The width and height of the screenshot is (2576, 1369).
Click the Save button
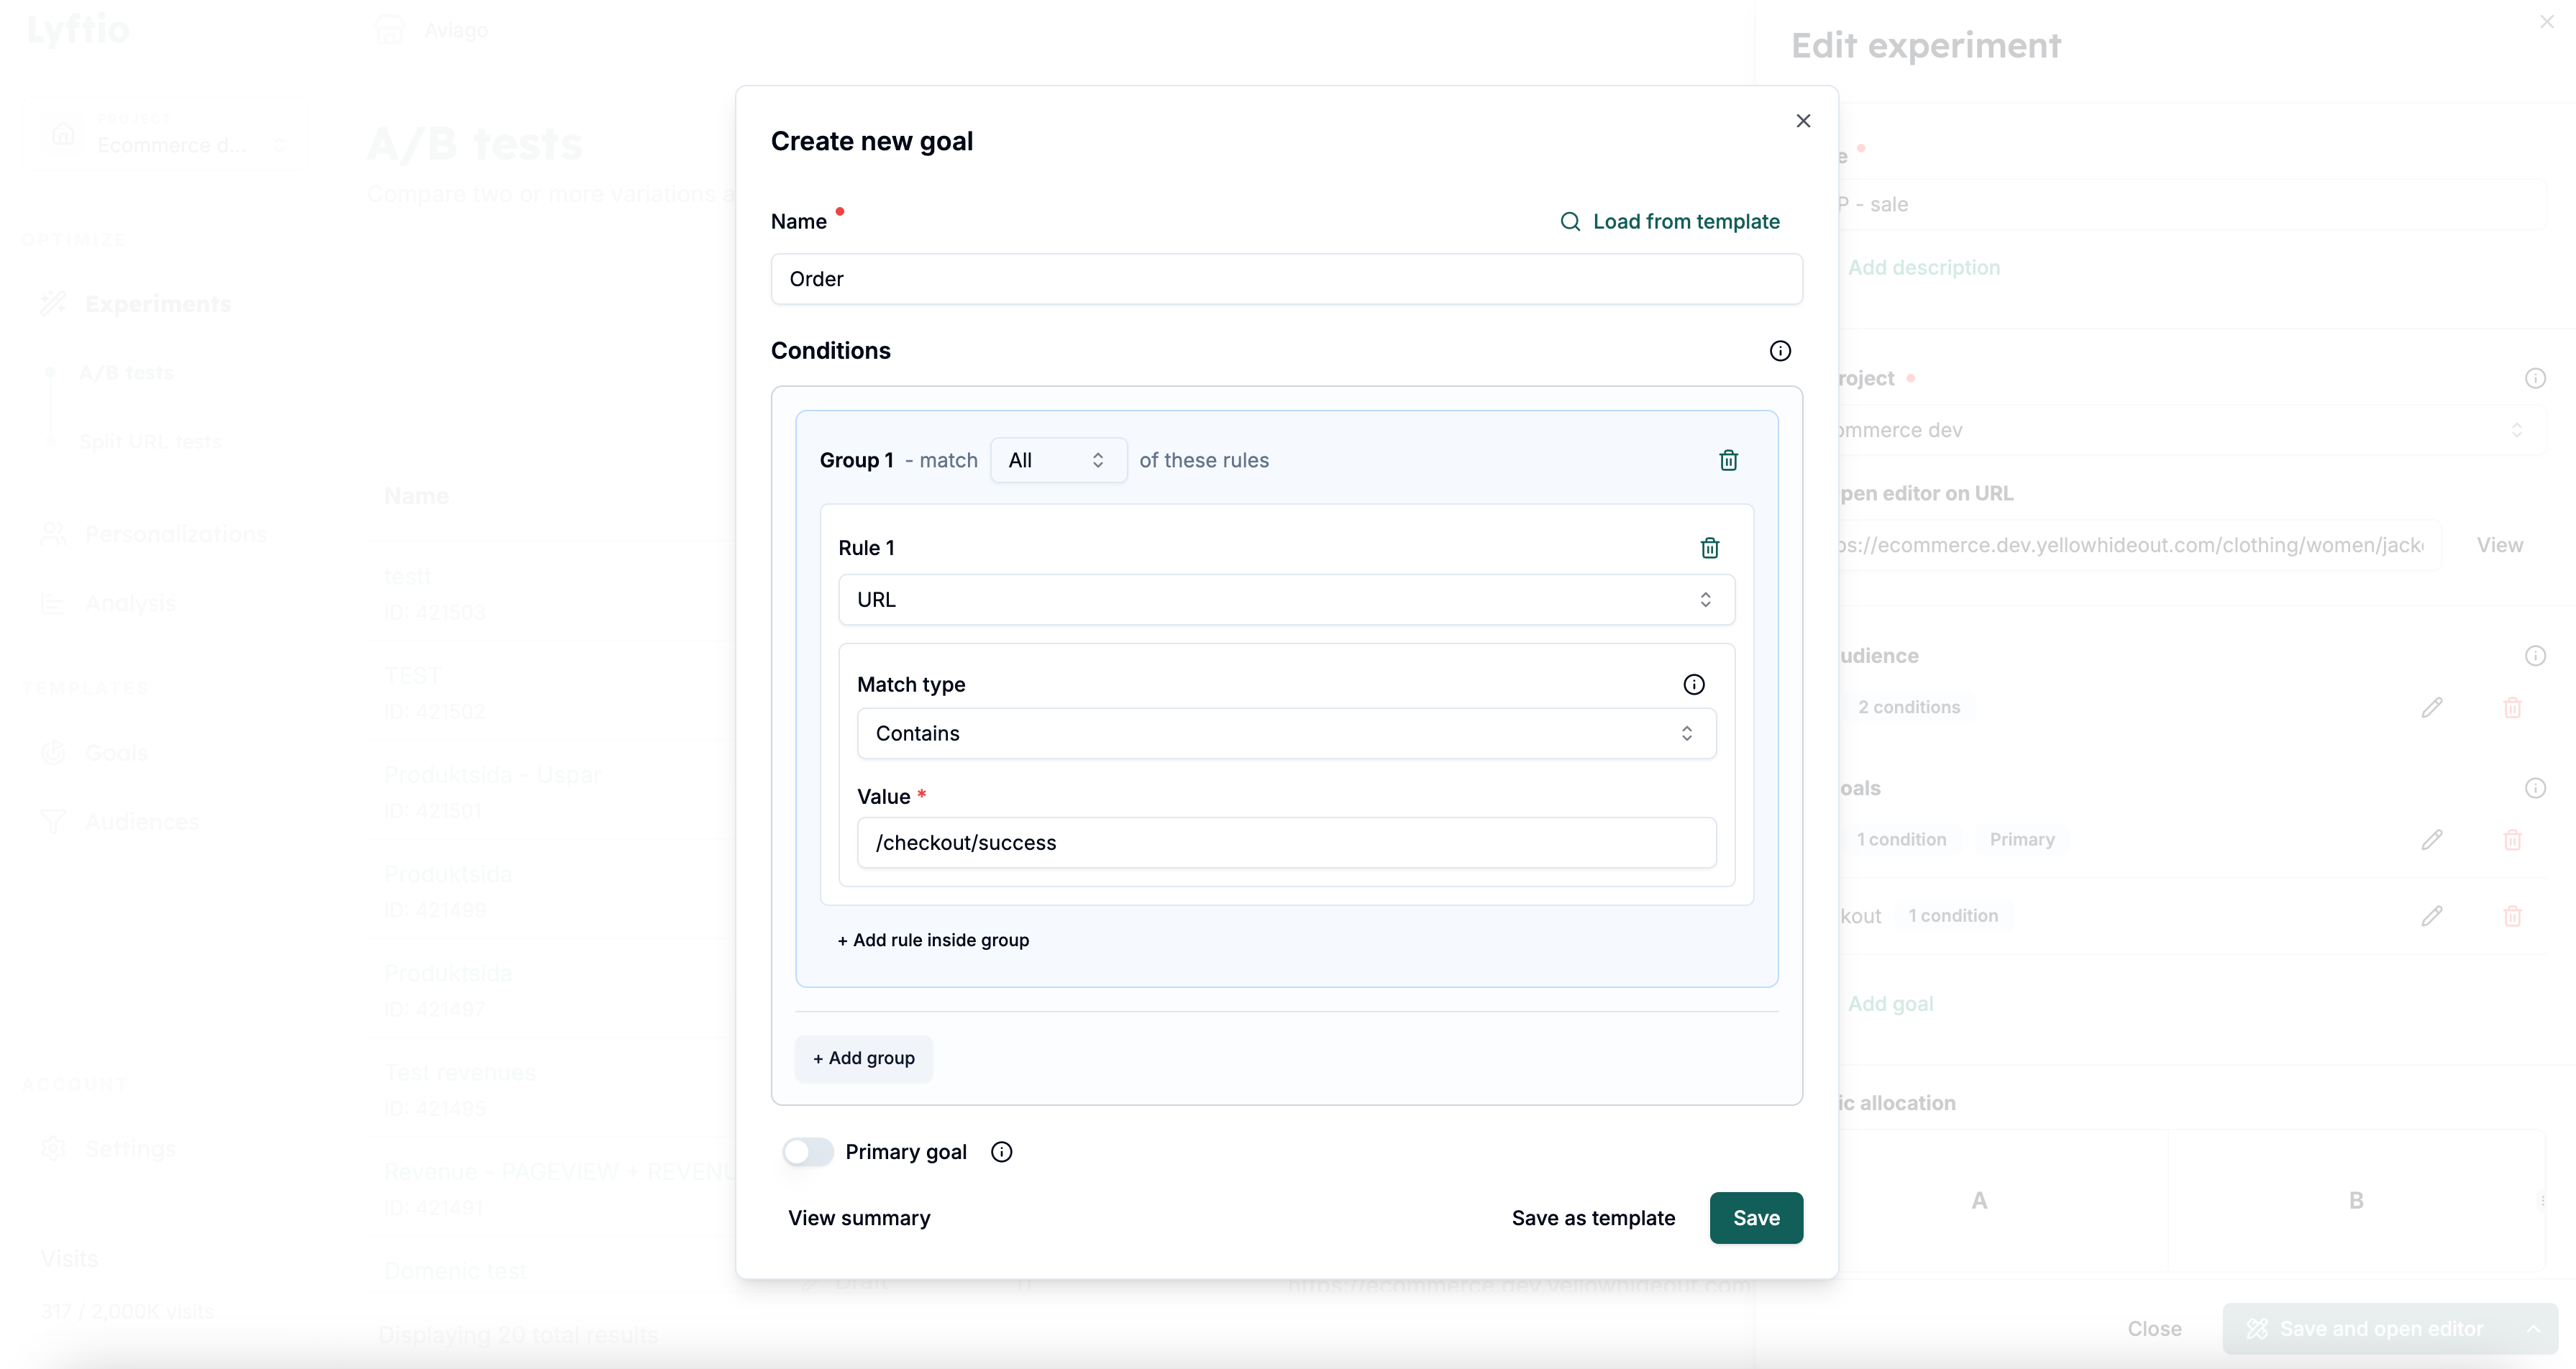point(1756,1218)
